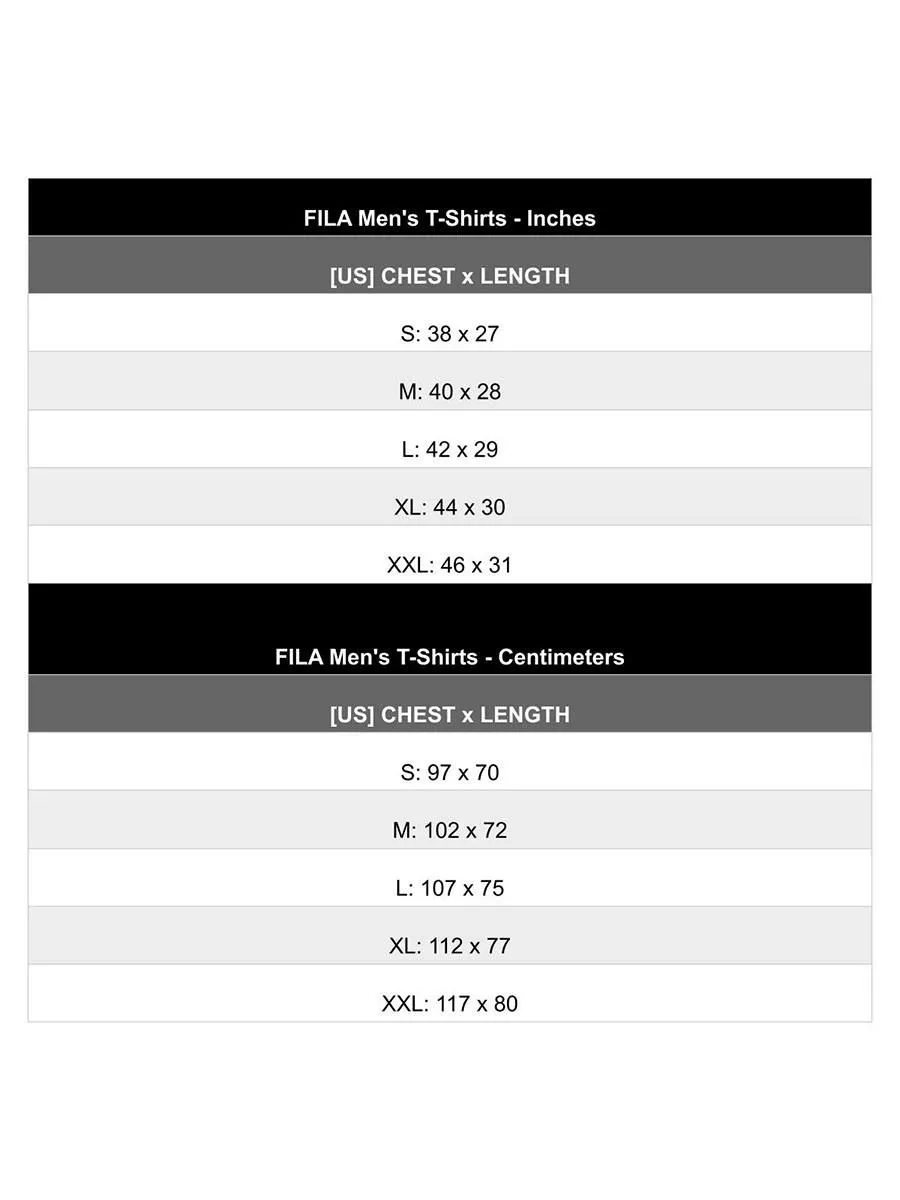Select the 'M: 102 x 72' row

click(449, 831)
